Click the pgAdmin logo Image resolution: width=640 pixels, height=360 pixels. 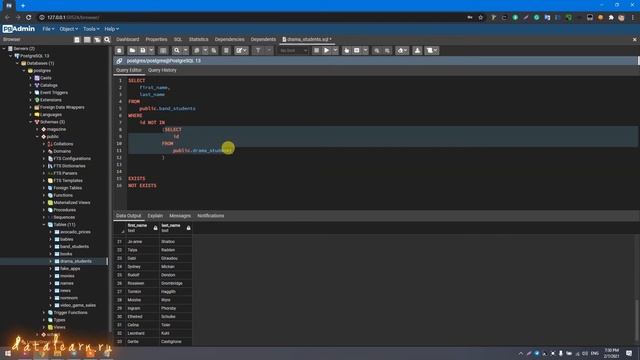19,29
